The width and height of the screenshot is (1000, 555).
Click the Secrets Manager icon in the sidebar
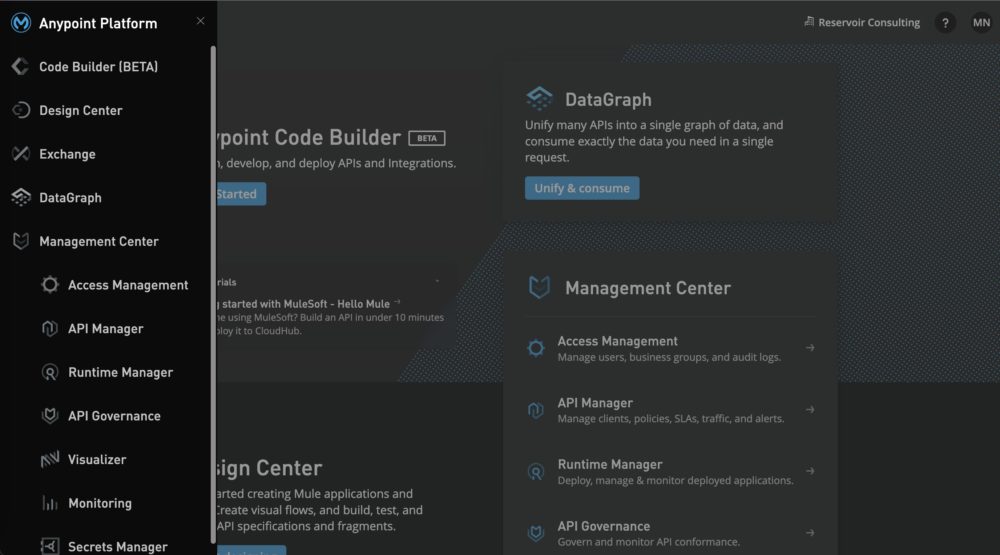(x=50, y=546)
